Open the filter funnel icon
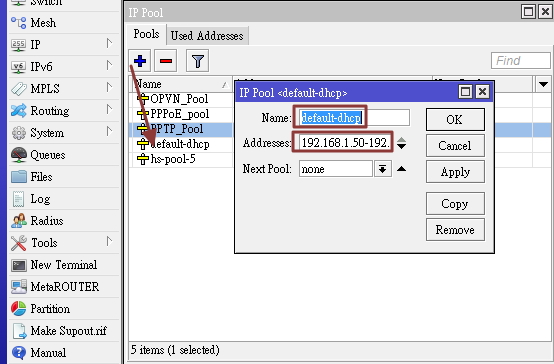The height and width of the screenshot is (364, 554). [198, 61]
